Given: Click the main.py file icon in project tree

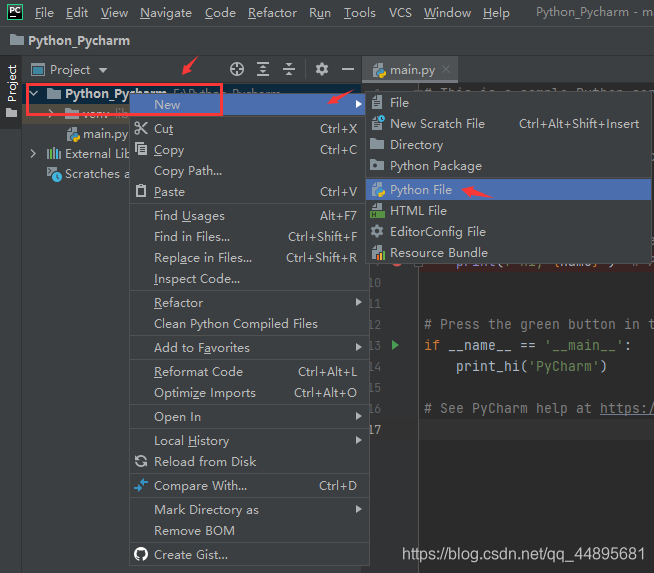Looking at the screenshot, I should click(73, 134).
